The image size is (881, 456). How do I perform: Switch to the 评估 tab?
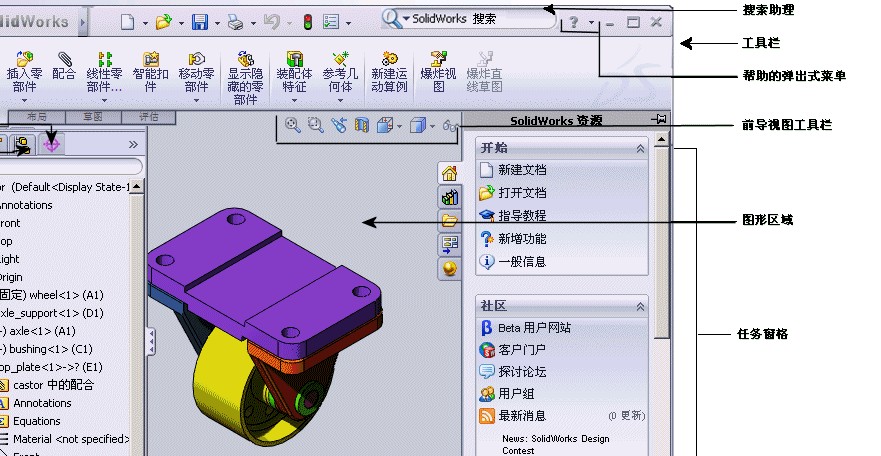(x=149, y=116)
